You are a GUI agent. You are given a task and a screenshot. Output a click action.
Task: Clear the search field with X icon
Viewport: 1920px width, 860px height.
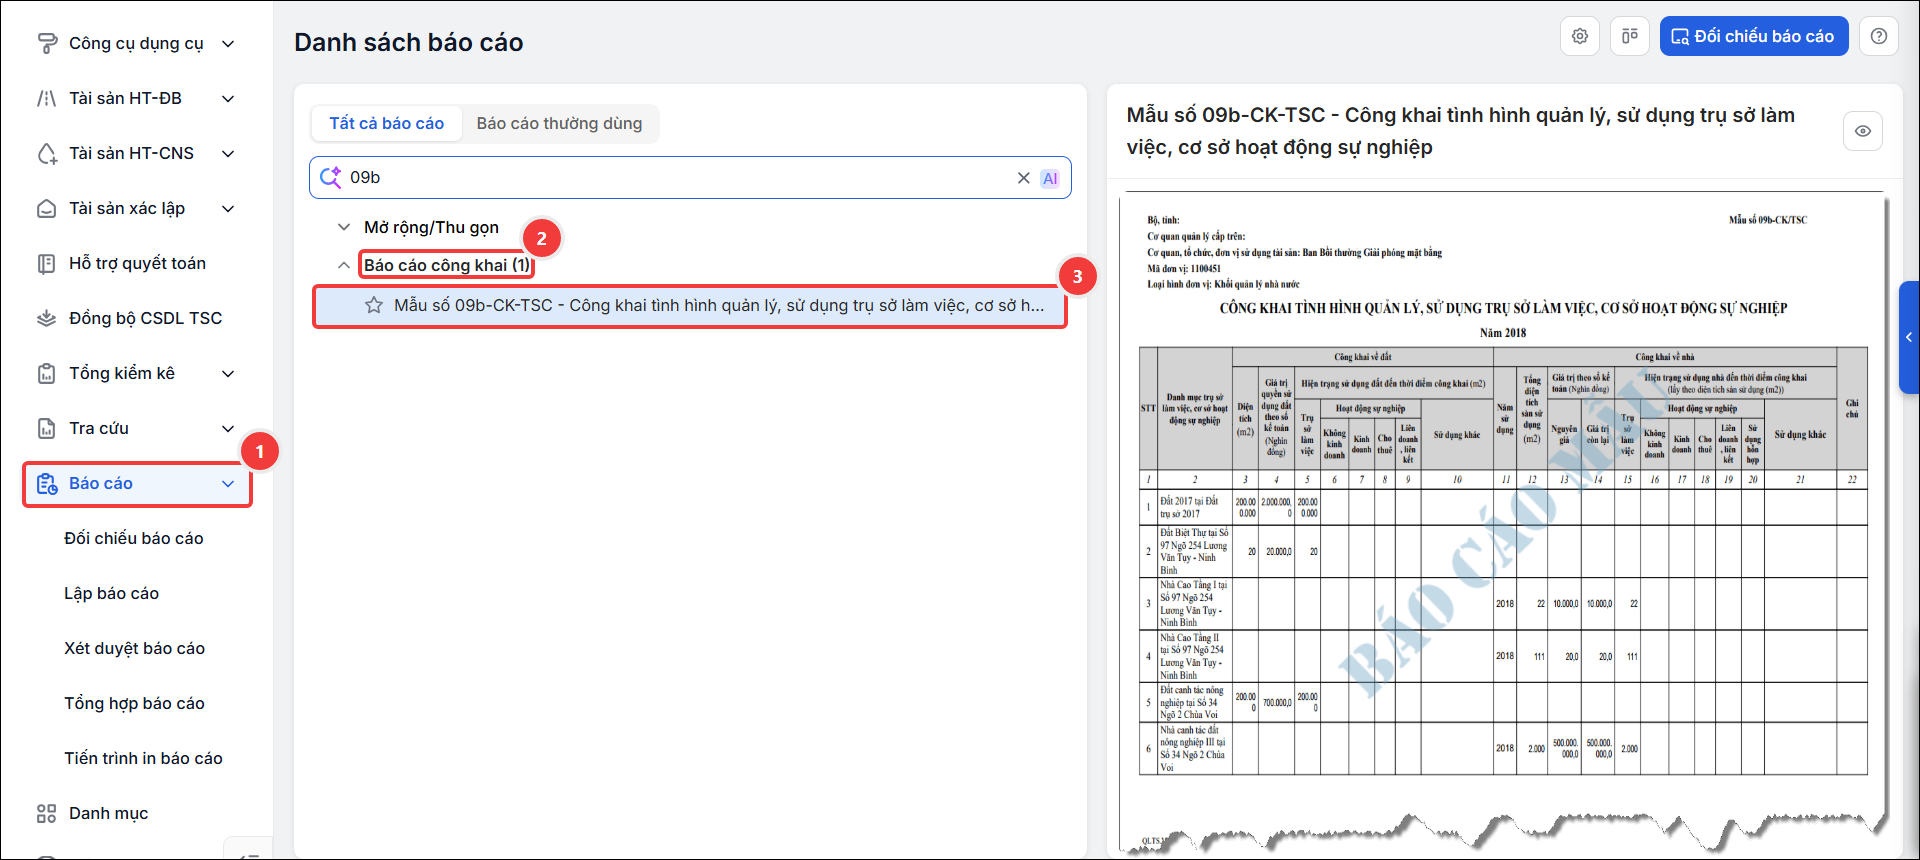tap(1023, 178)
